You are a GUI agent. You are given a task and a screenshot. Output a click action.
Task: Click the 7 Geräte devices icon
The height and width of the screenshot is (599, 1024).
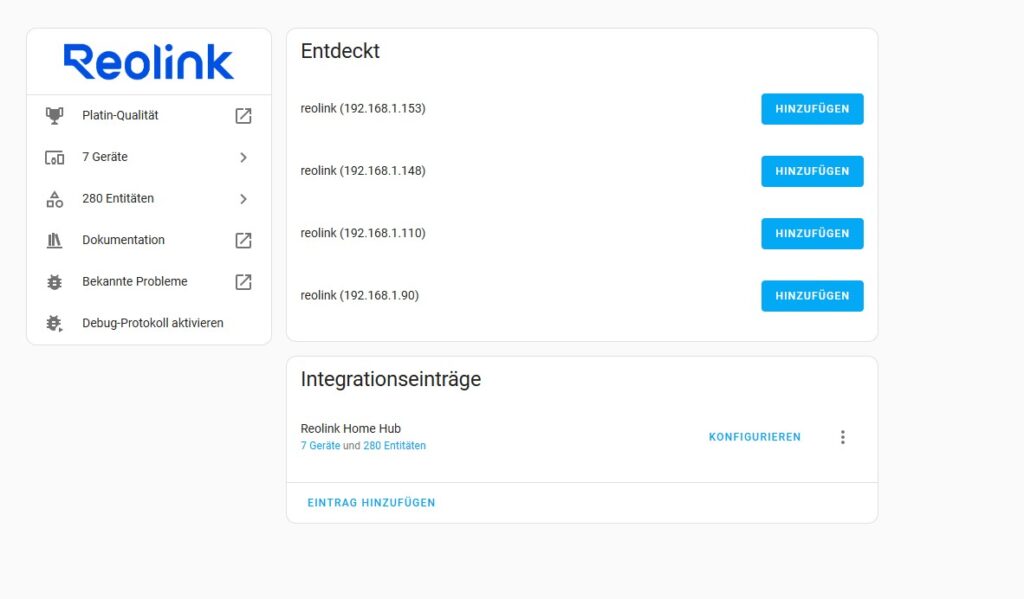(x=54, y=157)
